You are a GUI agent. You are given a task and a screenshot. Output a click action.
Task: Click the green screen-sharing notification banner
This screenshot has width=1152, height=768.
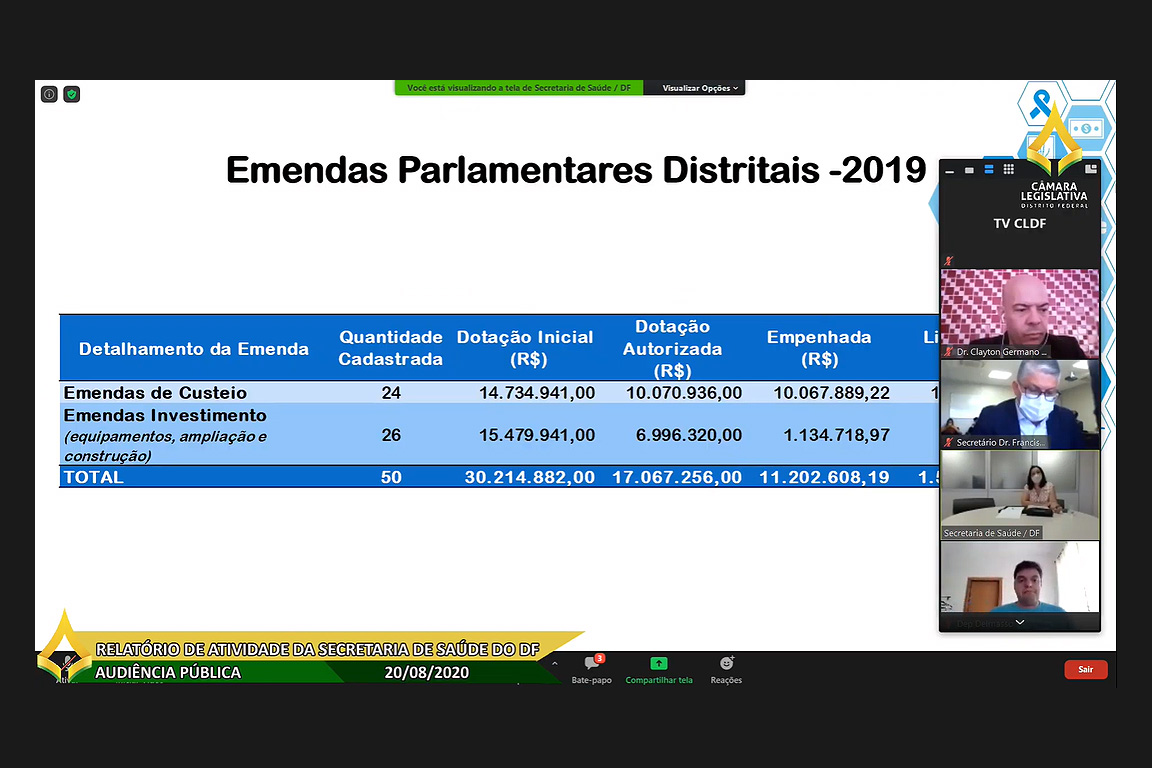tap(518, 88)
